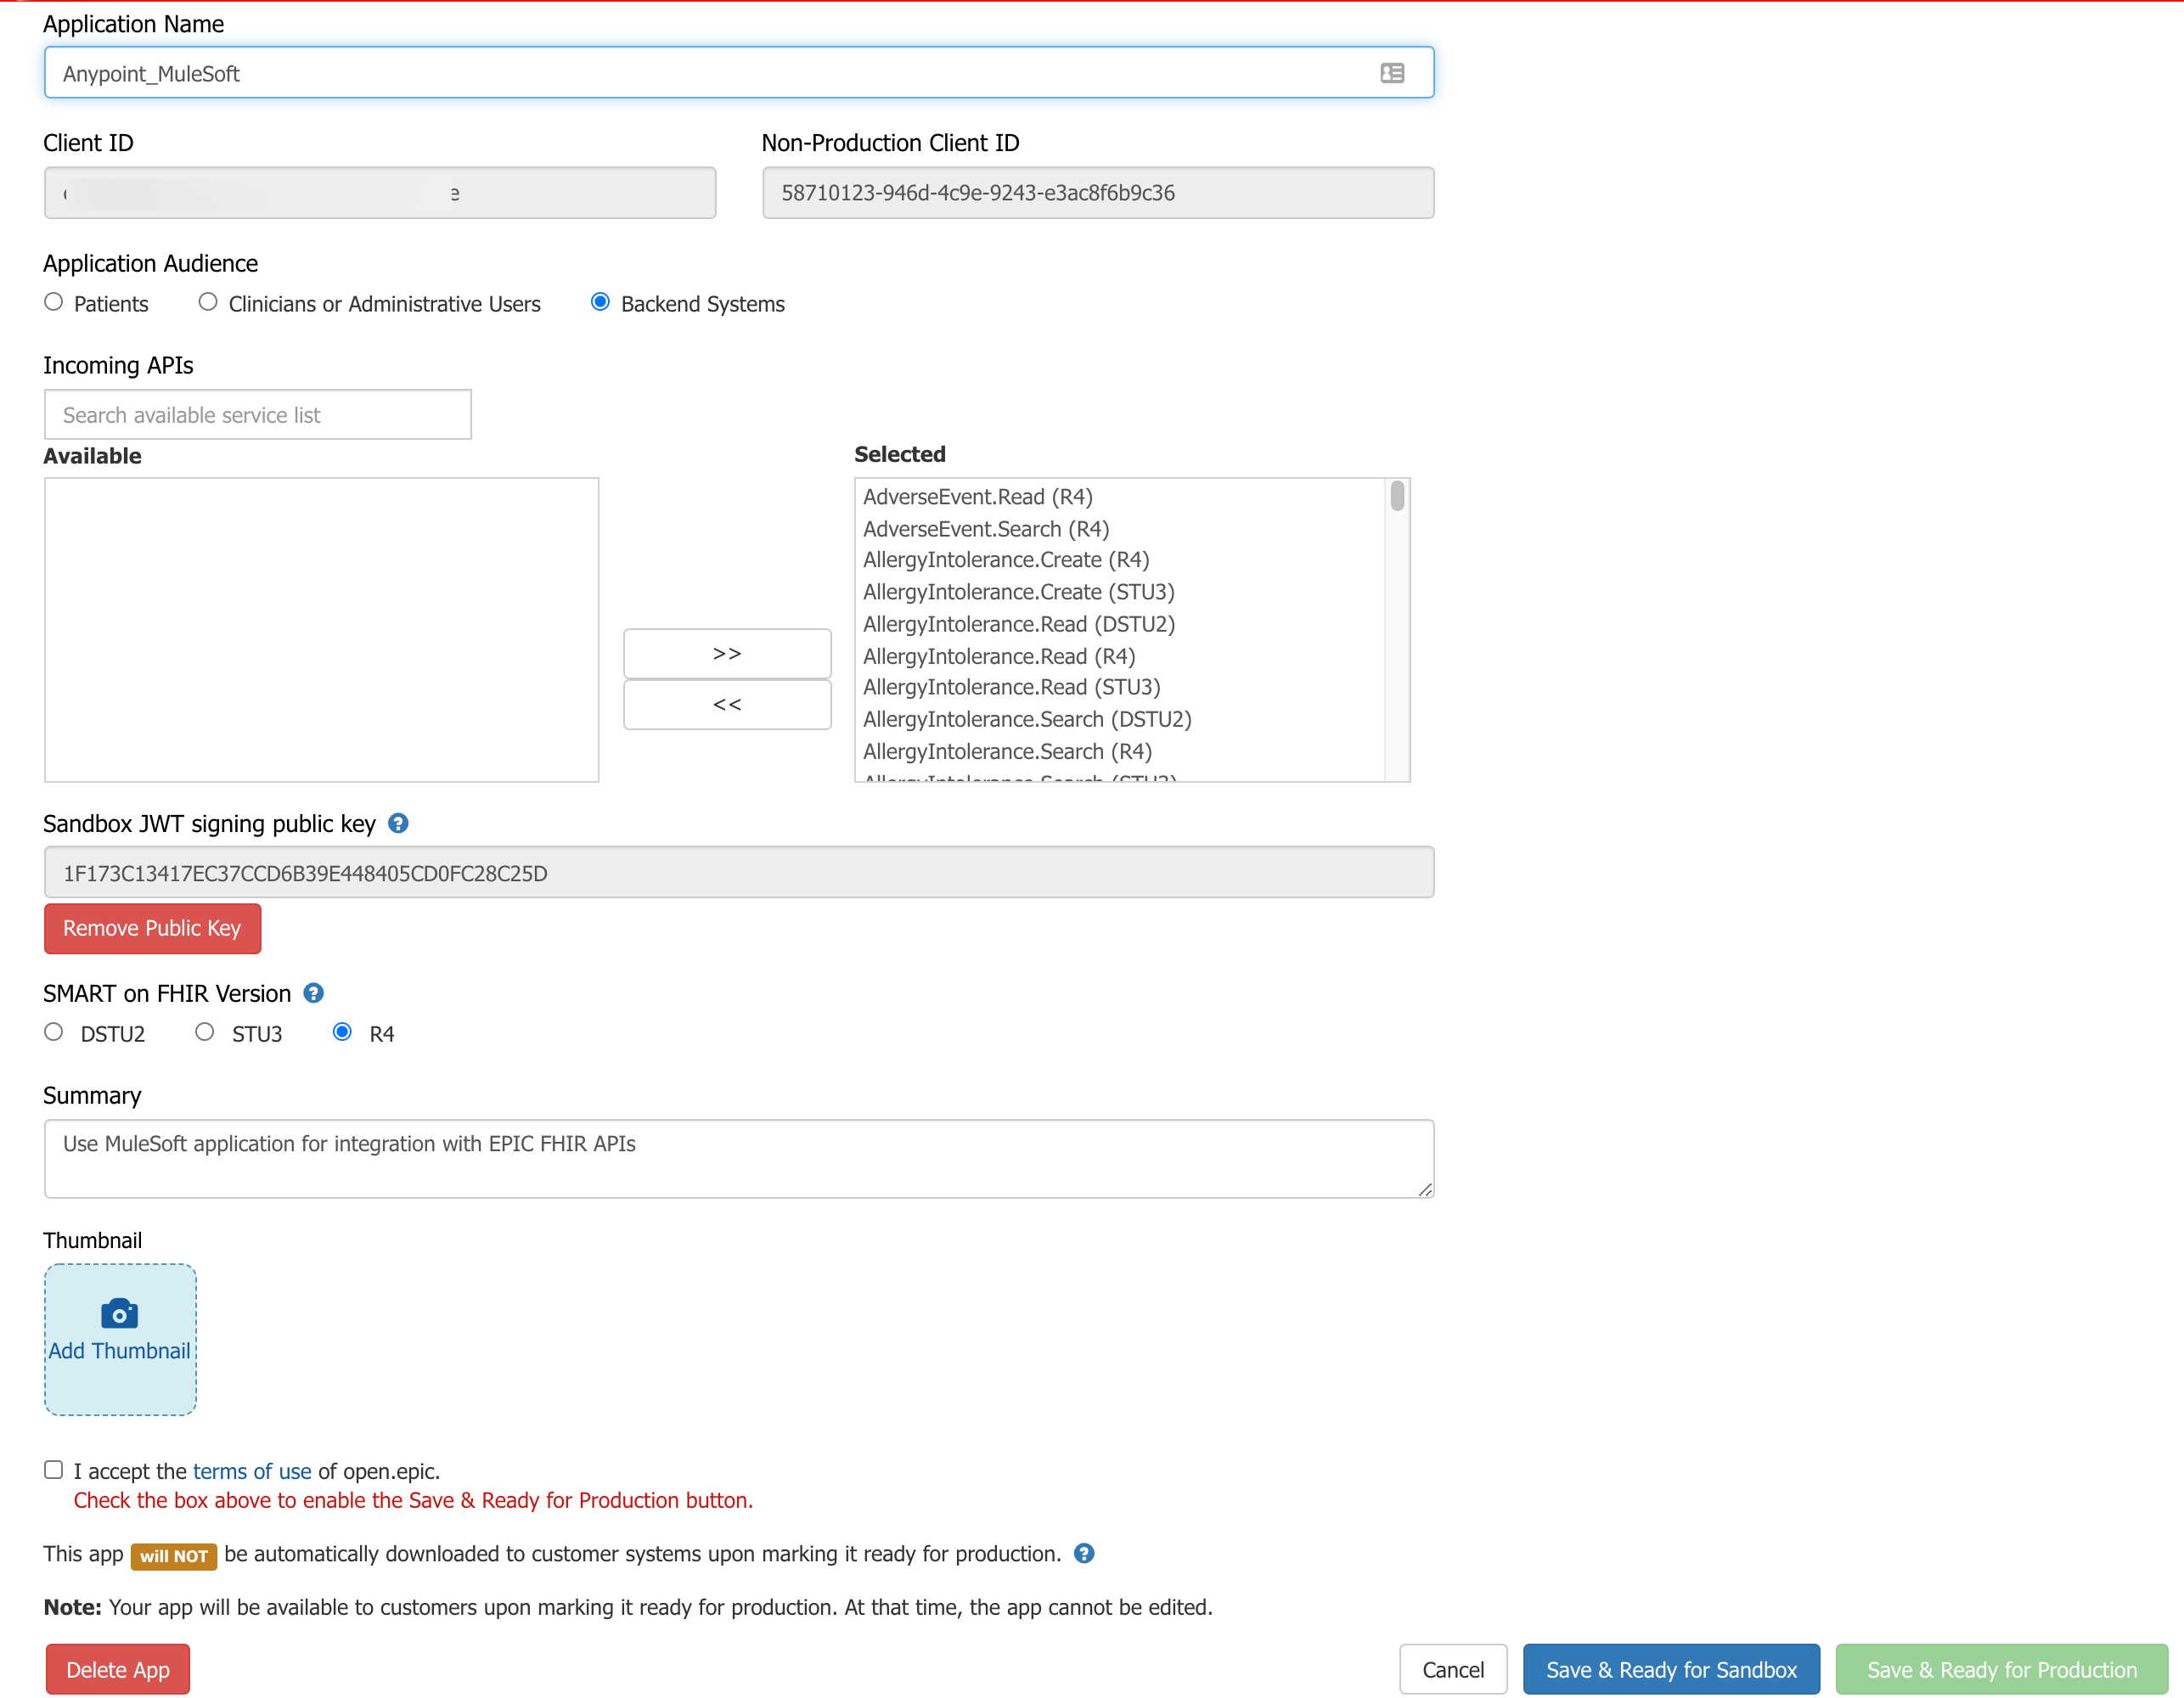Screen dimensions: 2184x1698
Task: Click Remove Public Key button
Action: point(152,928)
